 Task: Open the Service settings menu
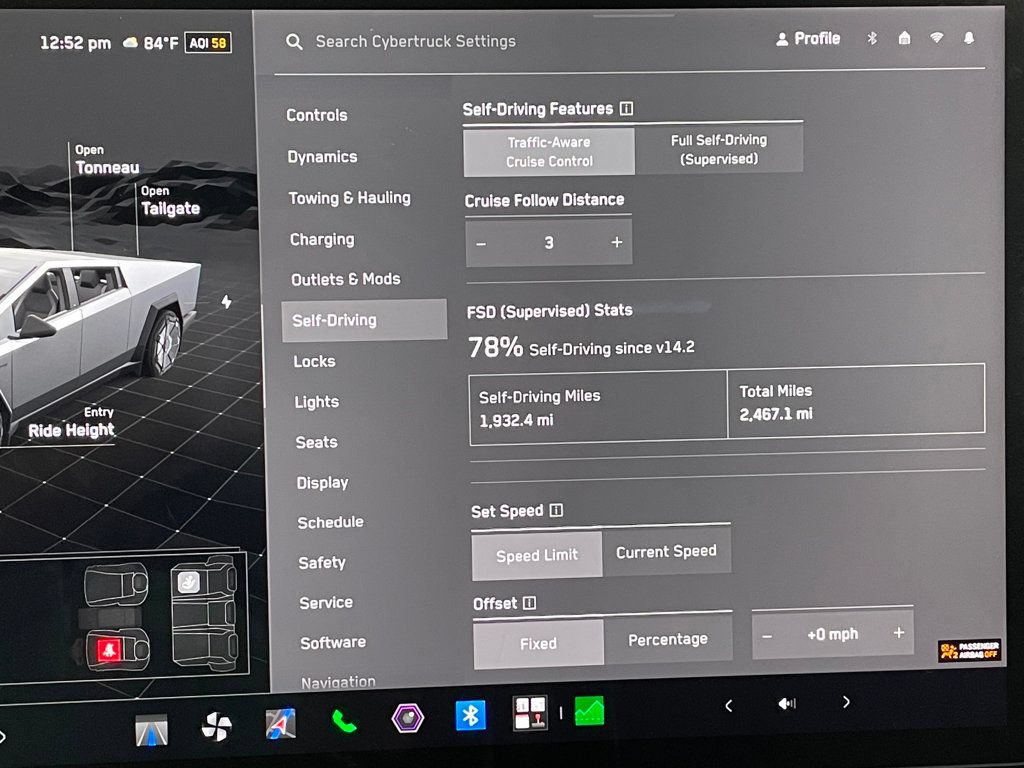[326, 603]
